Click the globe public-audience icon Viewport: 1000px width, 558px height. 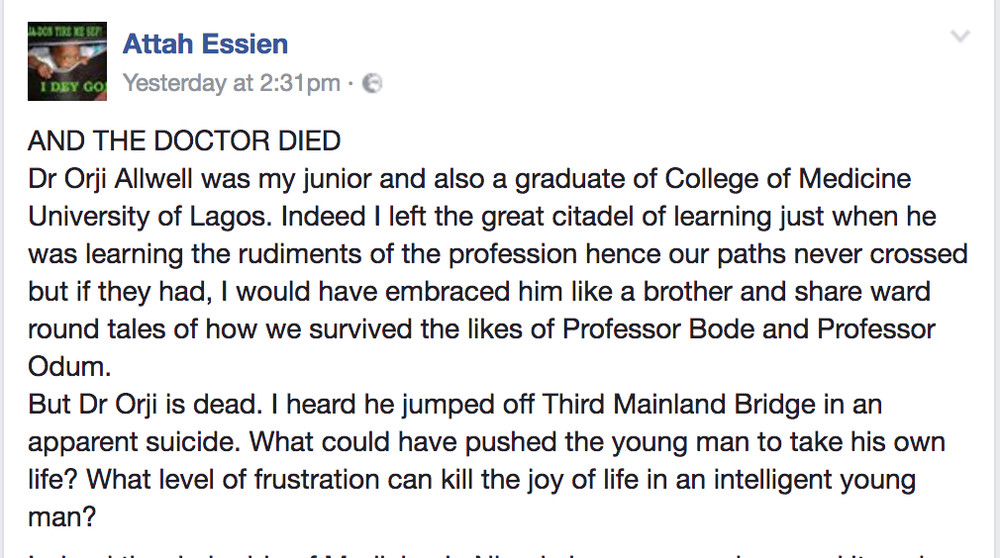(x=372, y=84)
